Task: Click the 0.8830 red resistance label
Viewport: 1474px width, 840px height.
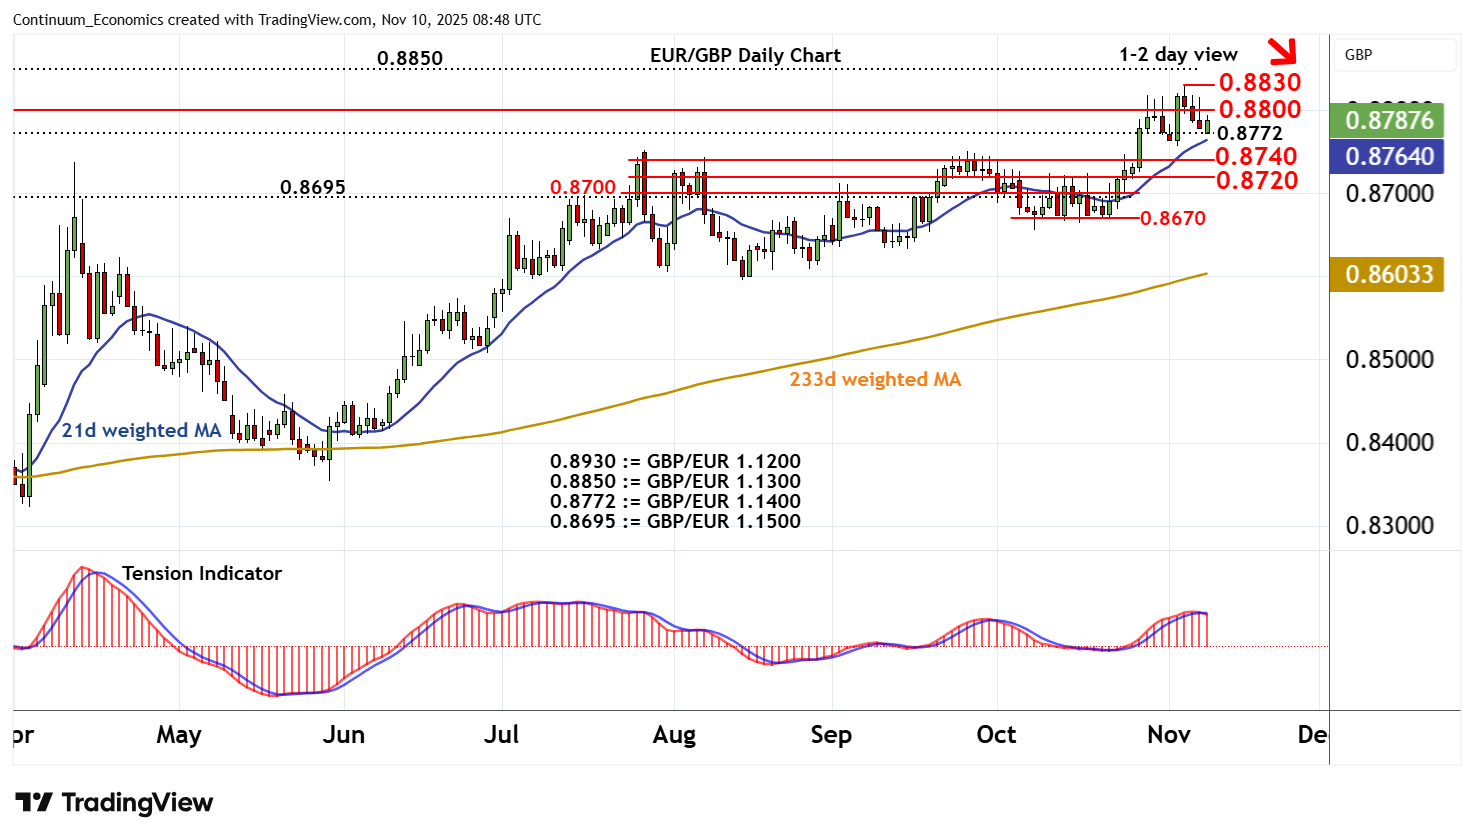Action: [x=1259, y=82]
